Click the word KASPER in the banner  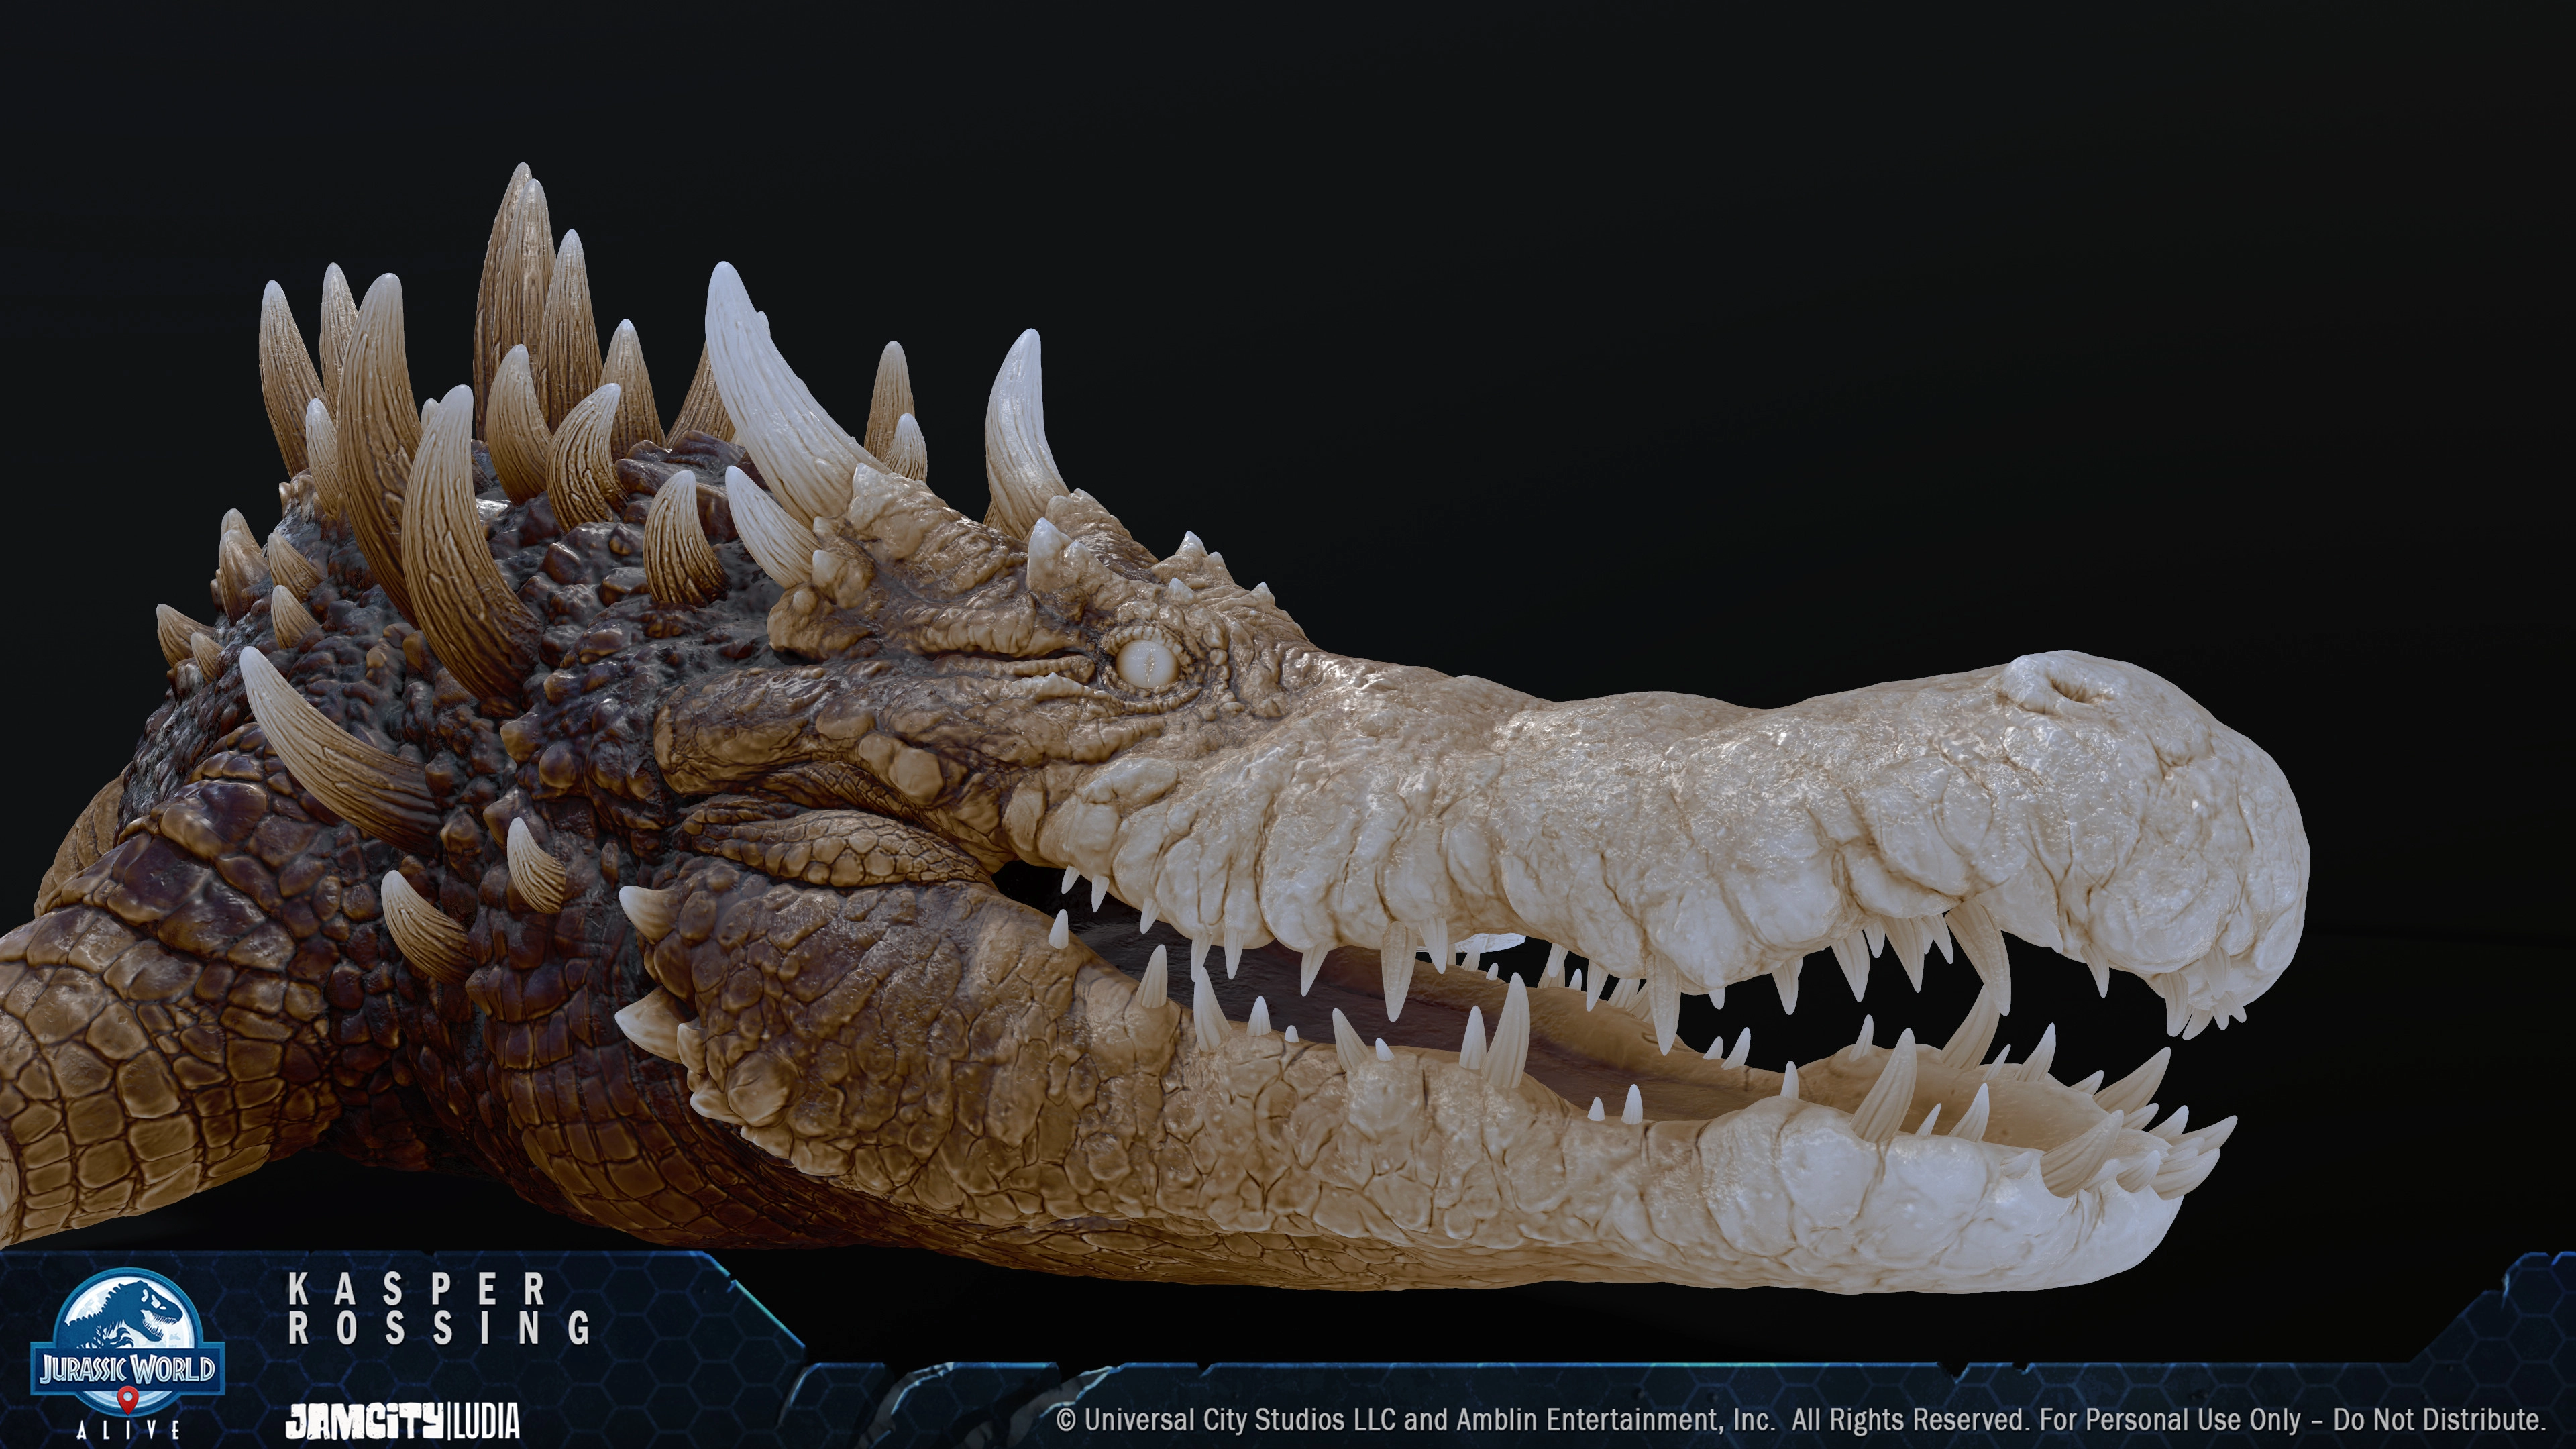click(x=417, y=1289)
